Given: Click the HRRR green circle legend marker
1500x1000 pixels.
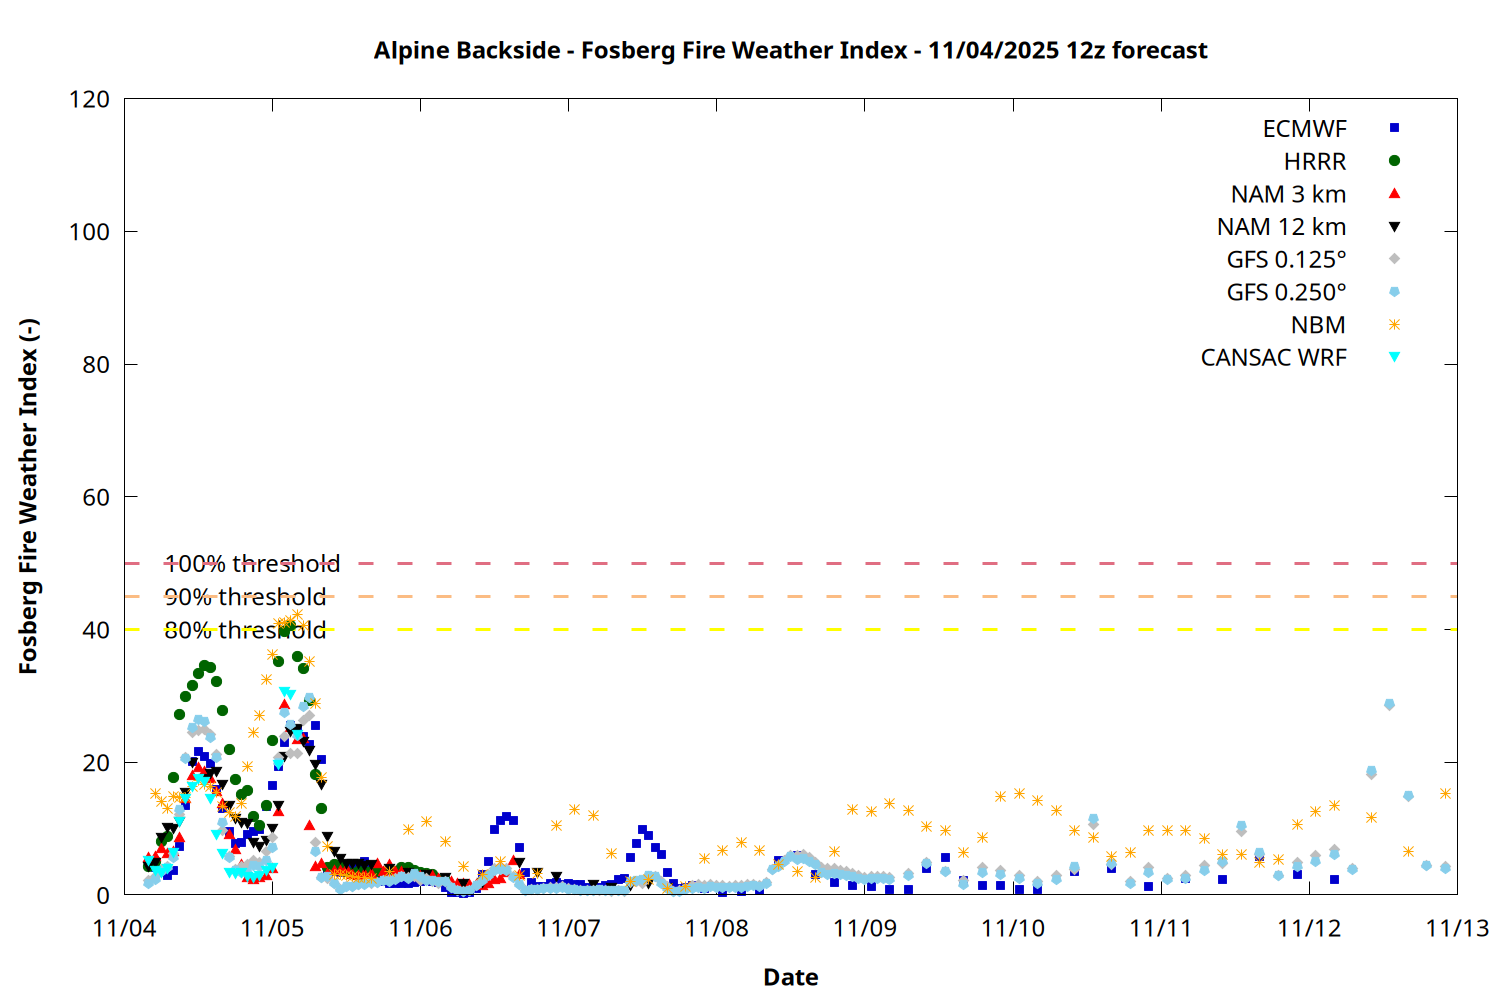Looking at the screenshot, I should (1394, 161).
